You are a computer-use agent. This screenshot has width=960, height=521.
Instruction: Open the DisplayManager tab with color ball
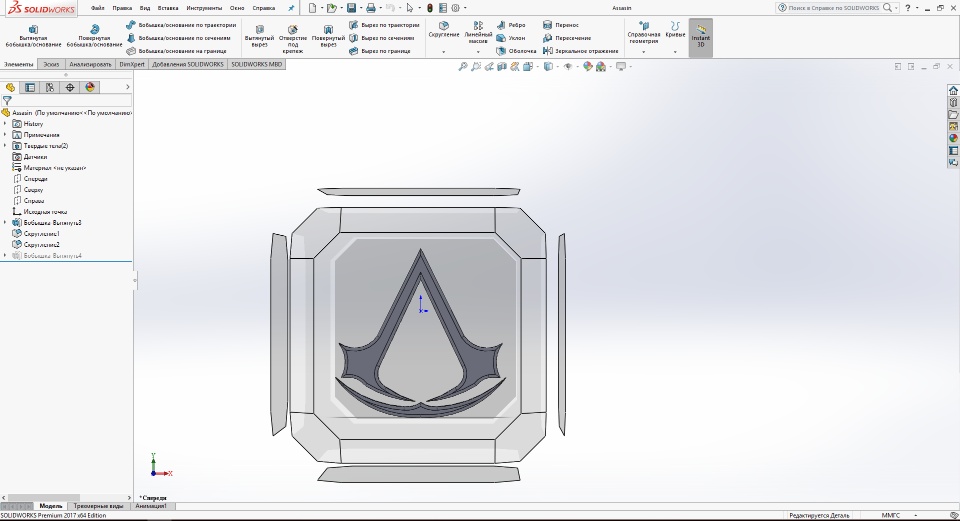[x=89, y=87]
